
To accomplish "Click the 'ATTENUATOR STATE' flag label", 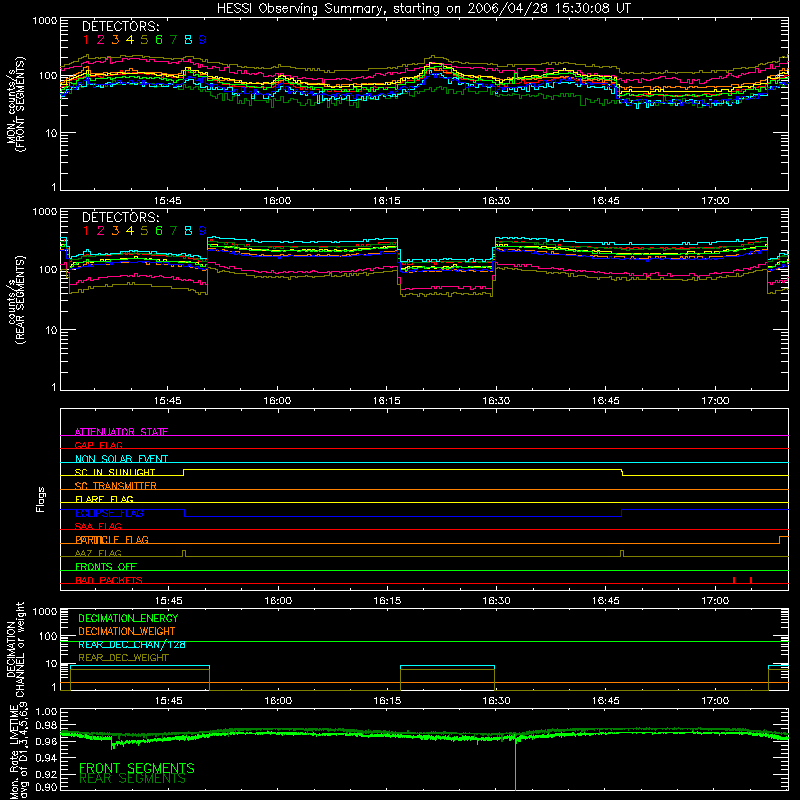I will point(121,432).
